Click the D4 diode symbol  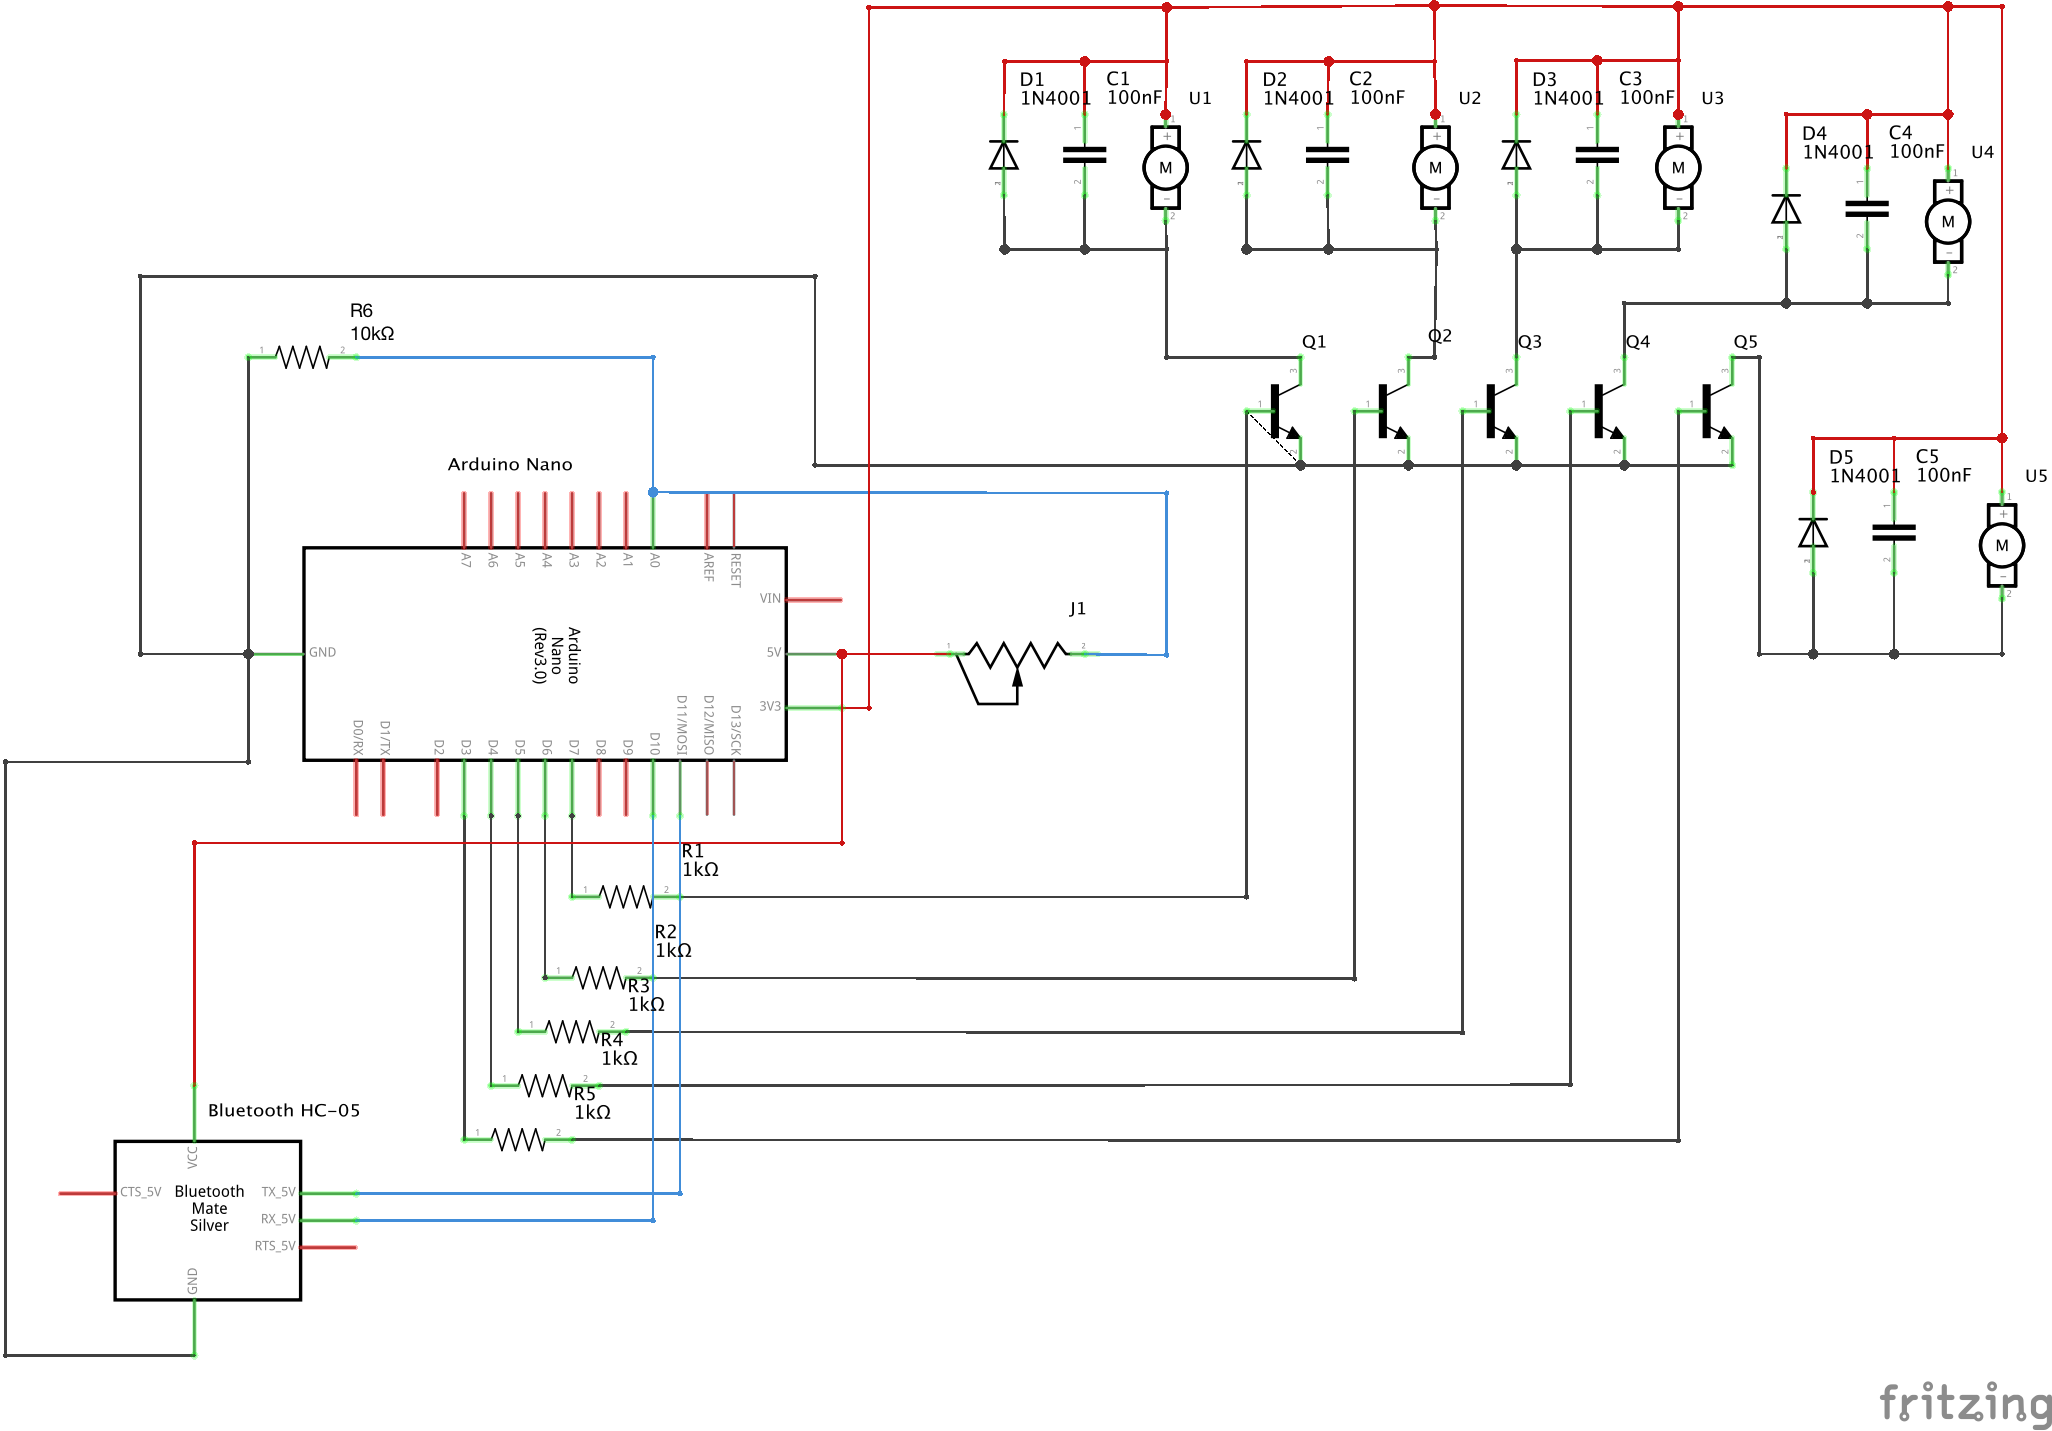[x=1786, y=209]
